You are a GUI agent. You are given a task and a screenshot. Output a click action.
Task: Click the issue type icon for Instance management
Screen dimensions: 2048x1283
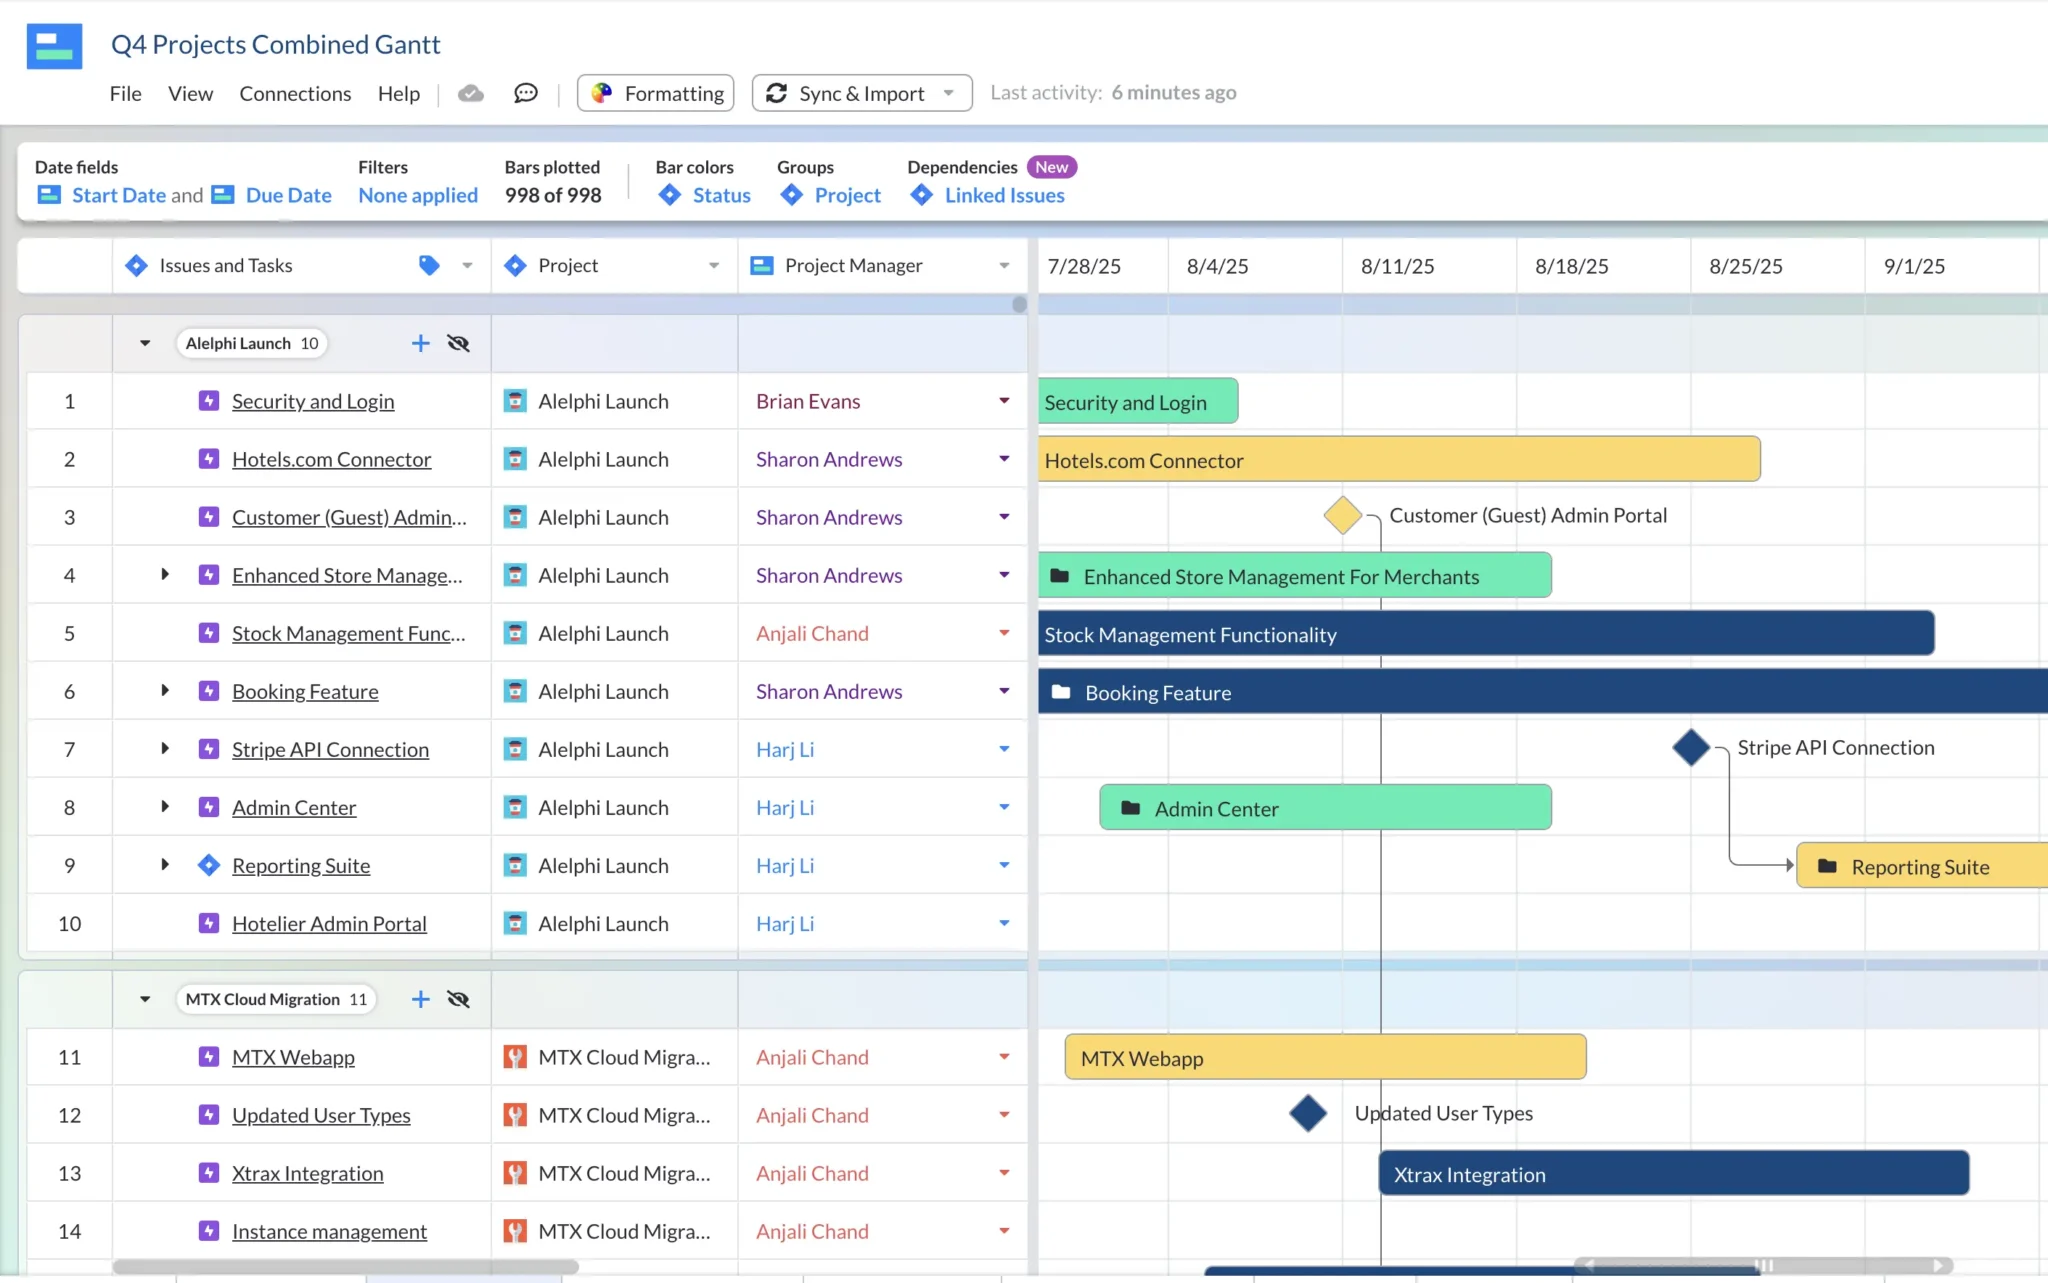point(208,1231)
